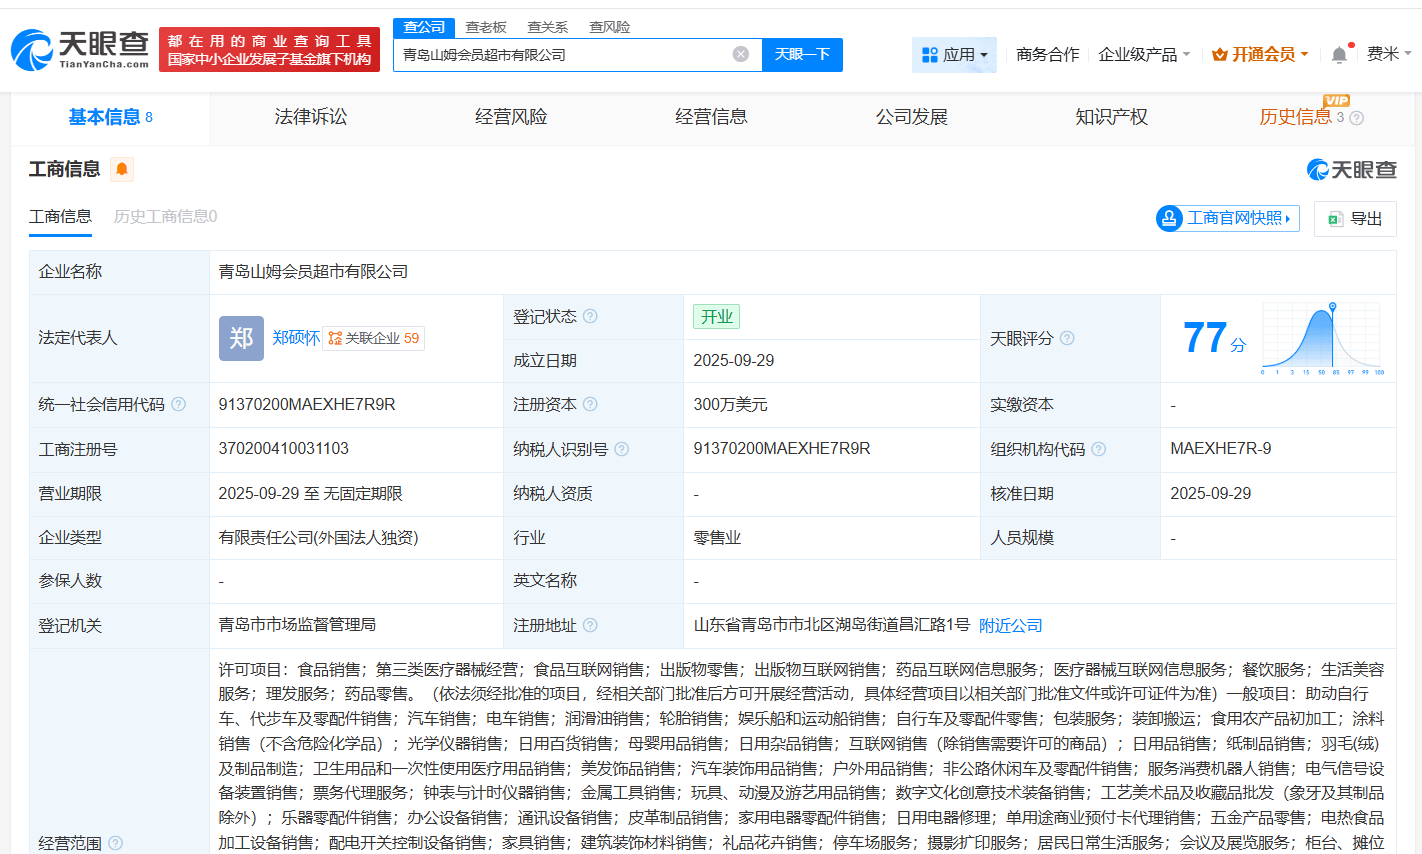This screenshot has height=854, width=1422.
Task: Click help icon next to 注册资本
Action: (x=590, y=404)
